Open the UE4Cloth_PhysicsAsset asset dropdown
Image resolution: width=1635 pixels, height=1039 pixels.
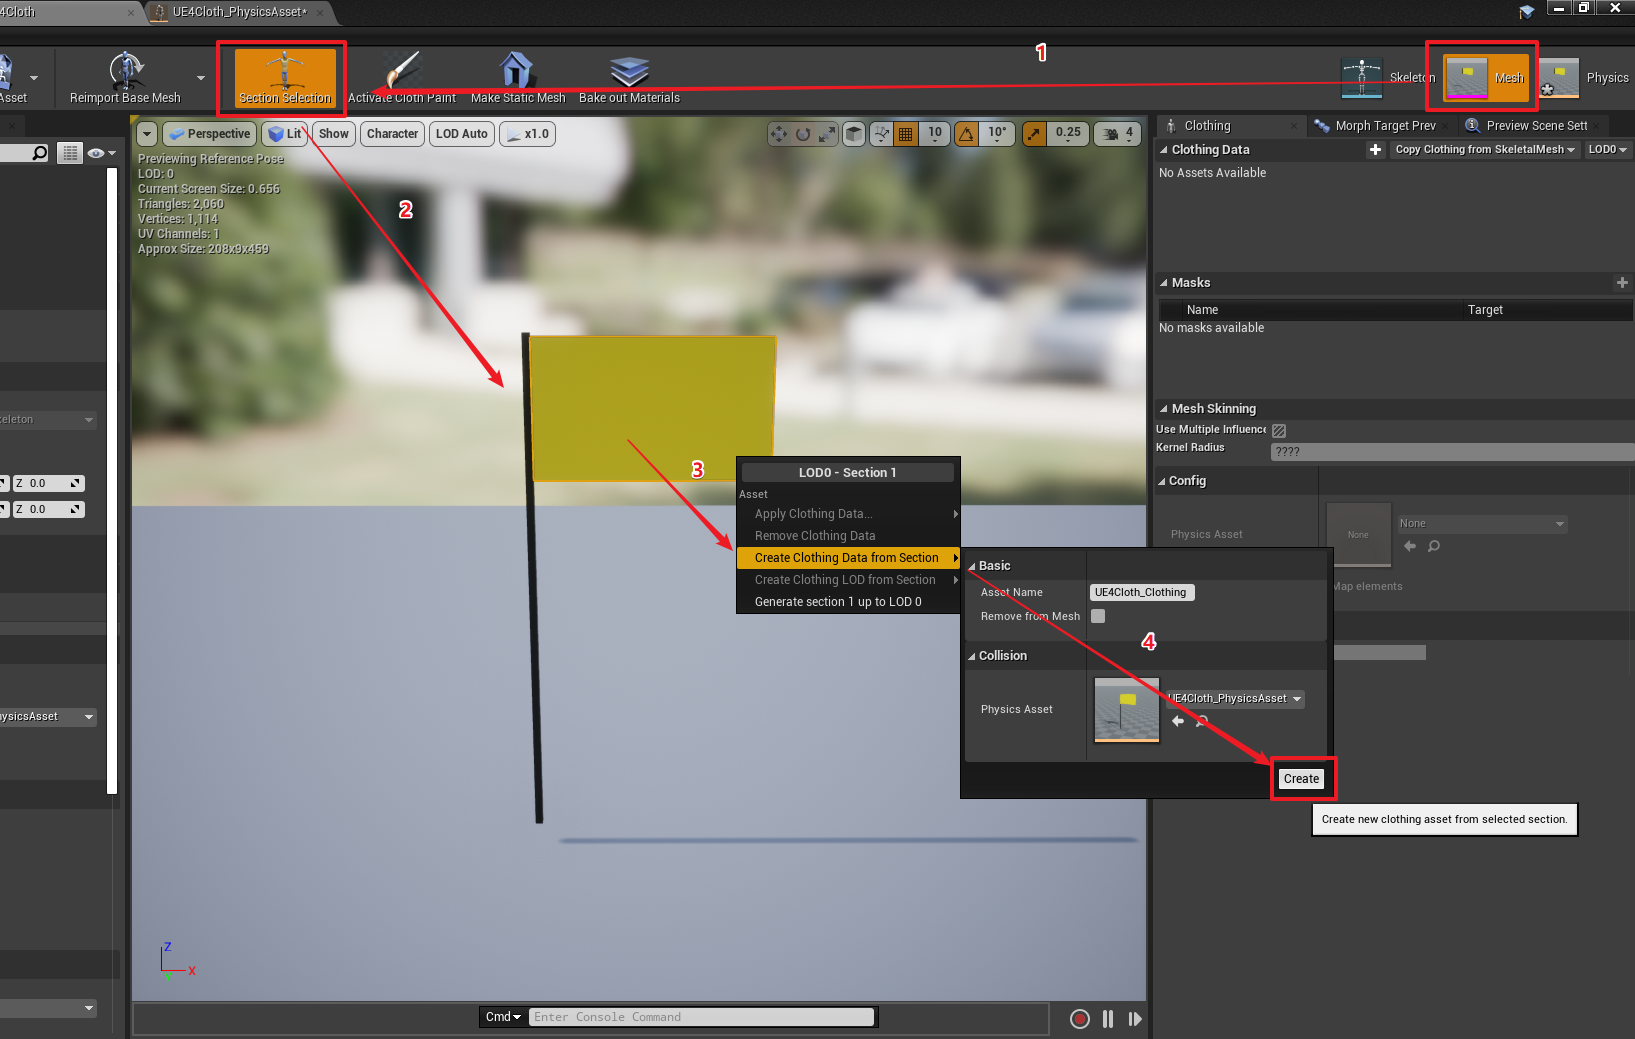coord(1236,699)
